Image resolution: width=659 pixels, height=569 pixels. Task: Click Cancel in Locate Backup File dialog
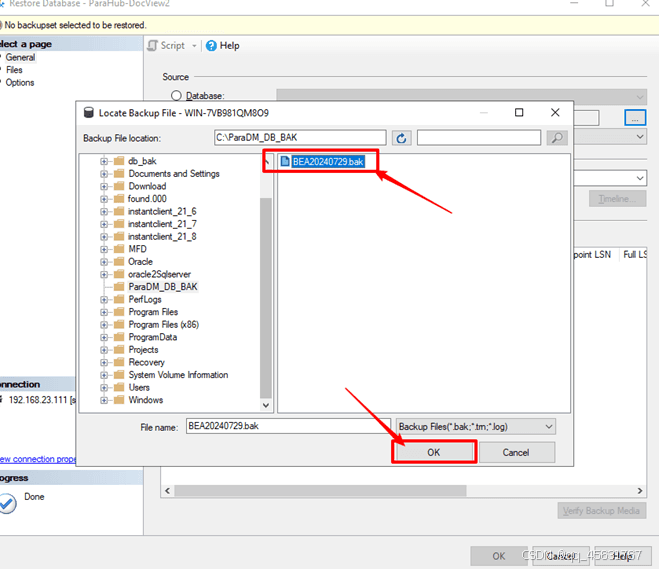point(516,452)
